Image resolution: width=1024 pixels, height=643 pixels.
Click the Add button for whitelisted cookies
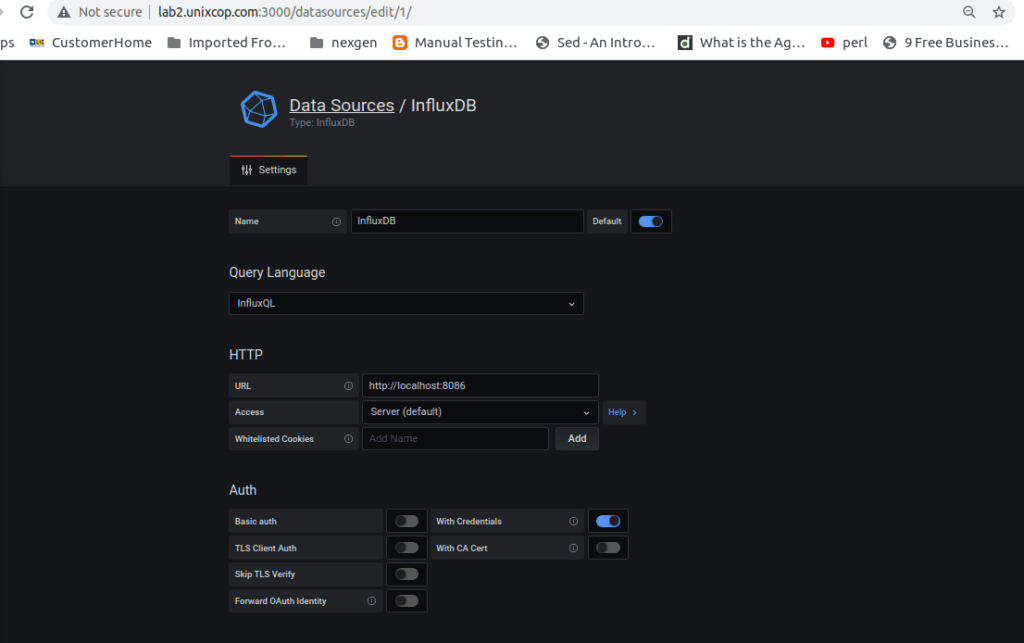[x=577, y=439]
